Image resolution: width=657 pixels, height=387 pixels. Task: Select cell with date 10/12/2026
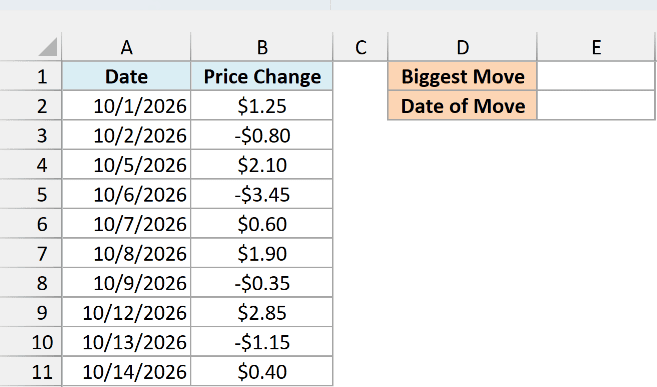126,312
